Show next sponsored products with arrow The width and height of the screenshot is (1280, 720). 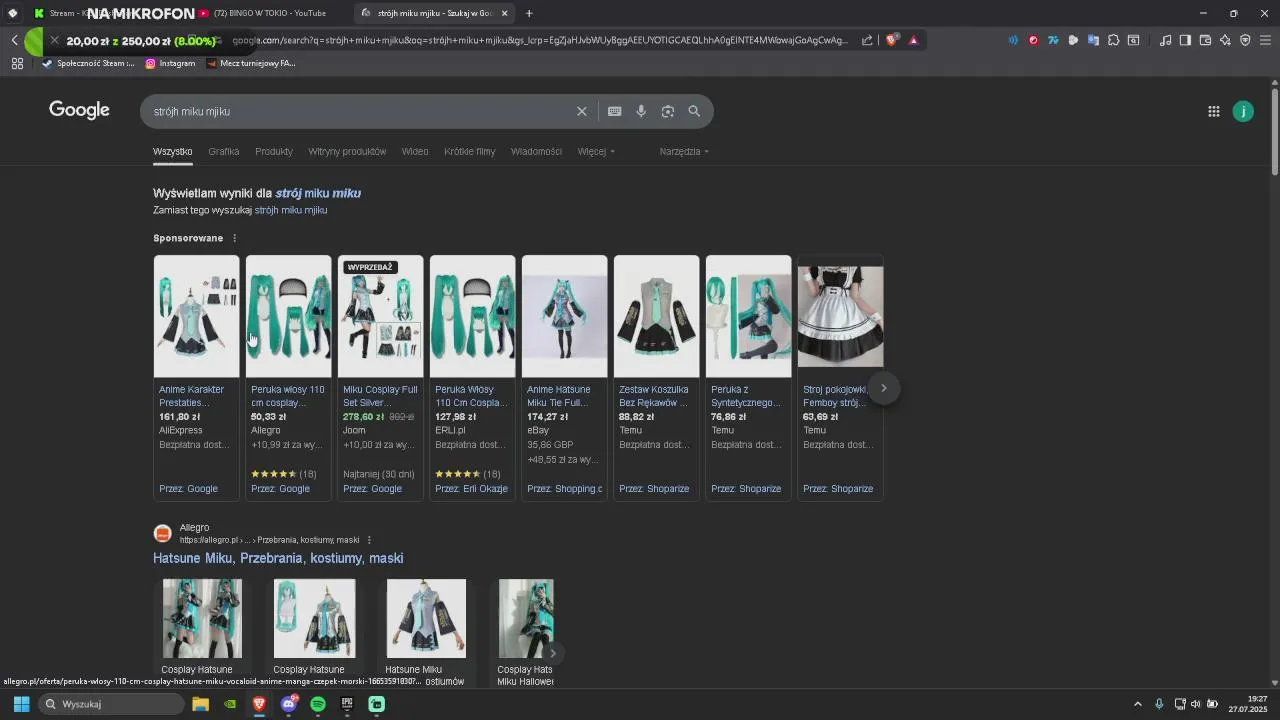pos(884,388)
